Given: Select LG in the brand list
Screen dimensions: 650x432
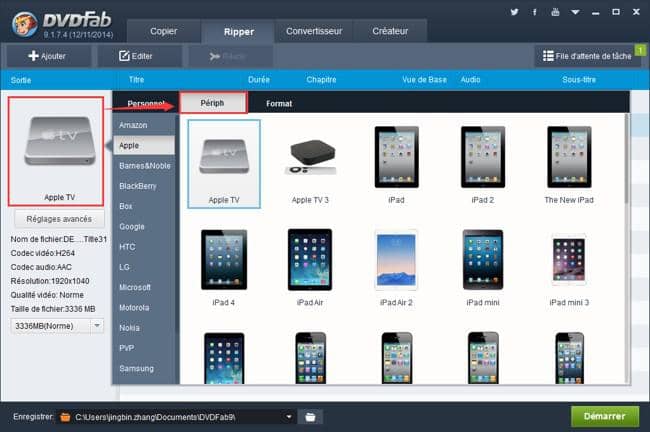Looking at the screenshot, I should click(144, 267).
